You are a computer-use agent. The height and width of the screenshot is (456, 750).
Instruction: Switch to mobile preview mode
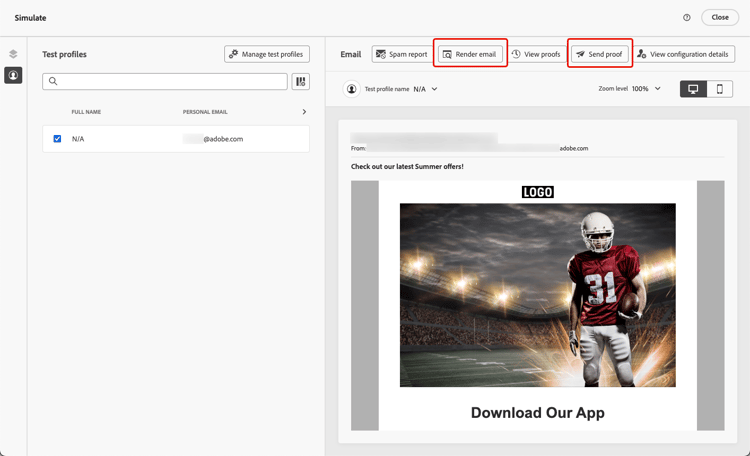pos(719,89)
